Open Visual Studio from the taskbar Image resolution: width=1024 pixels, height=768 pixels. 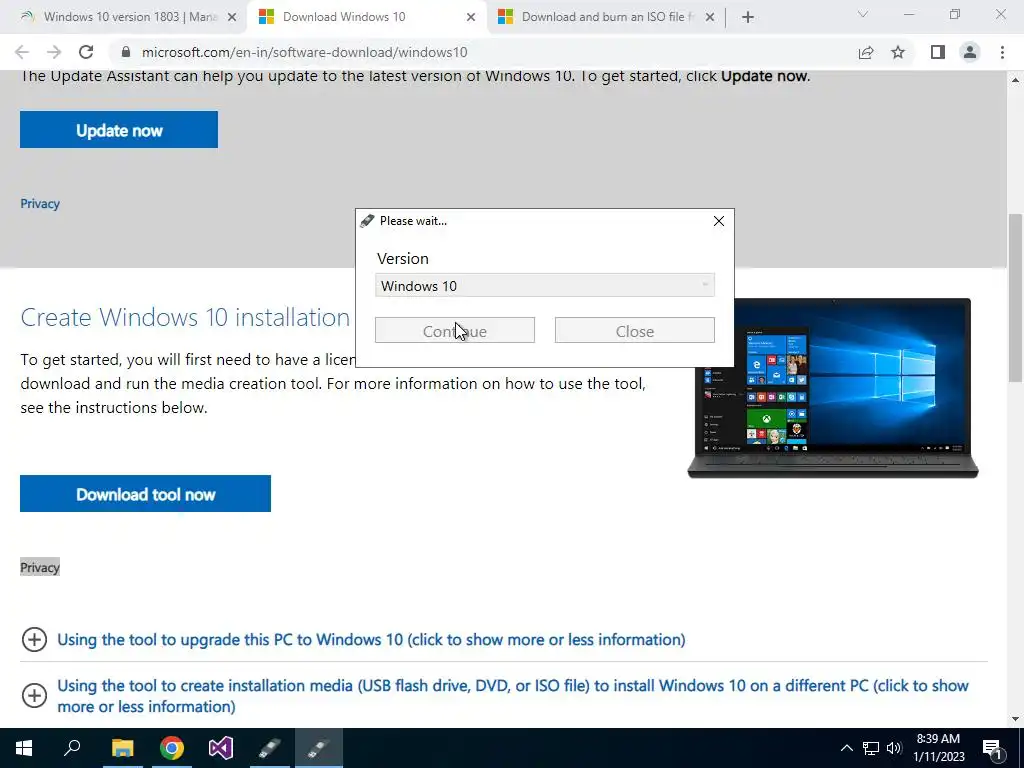click(221, 748)
